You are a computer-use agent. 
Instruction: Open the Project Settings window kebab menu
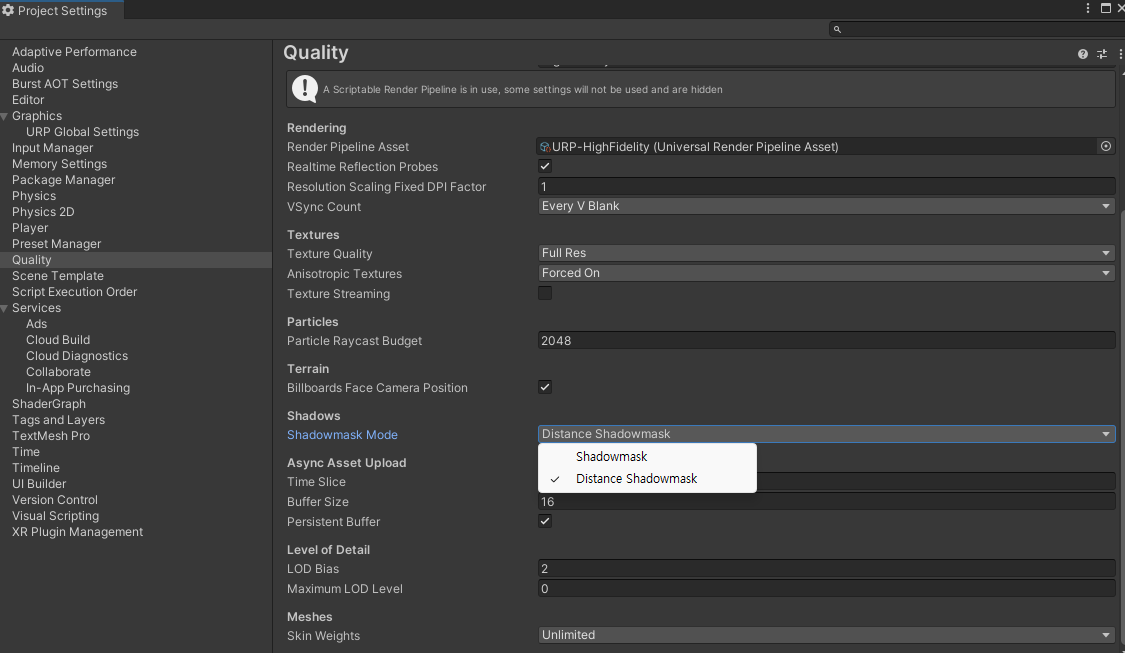pyautogui.click(x=1088, y=8)
